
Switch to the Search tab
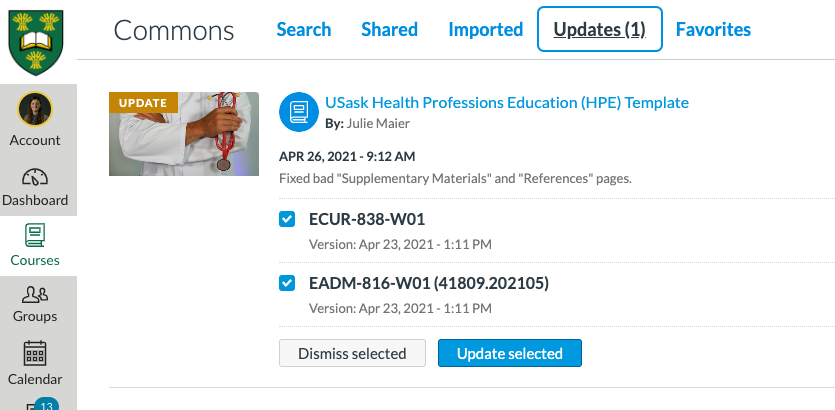tap(304, 29)
